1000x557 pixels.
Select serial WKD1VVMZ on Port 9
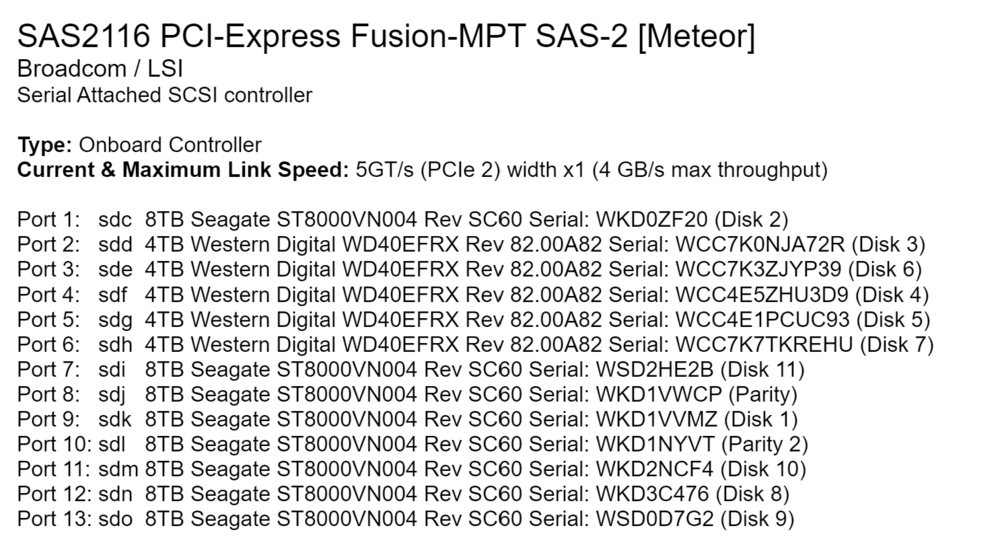656,420
